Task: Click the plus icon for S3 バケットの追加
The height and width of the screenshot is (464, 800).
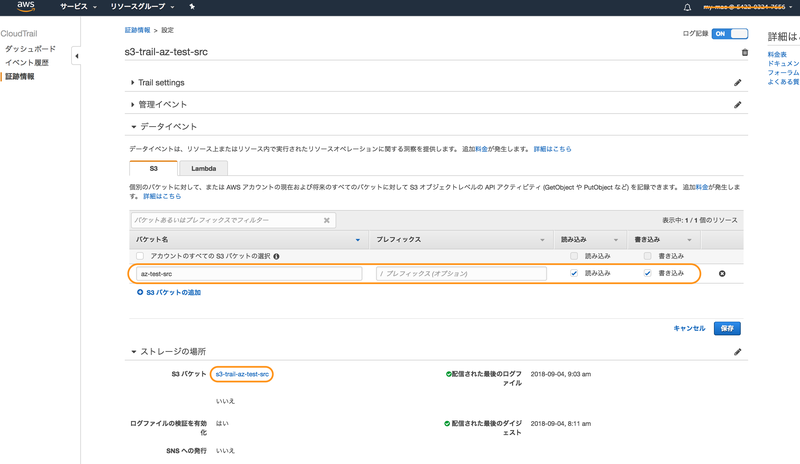Action: click(140, 292)
